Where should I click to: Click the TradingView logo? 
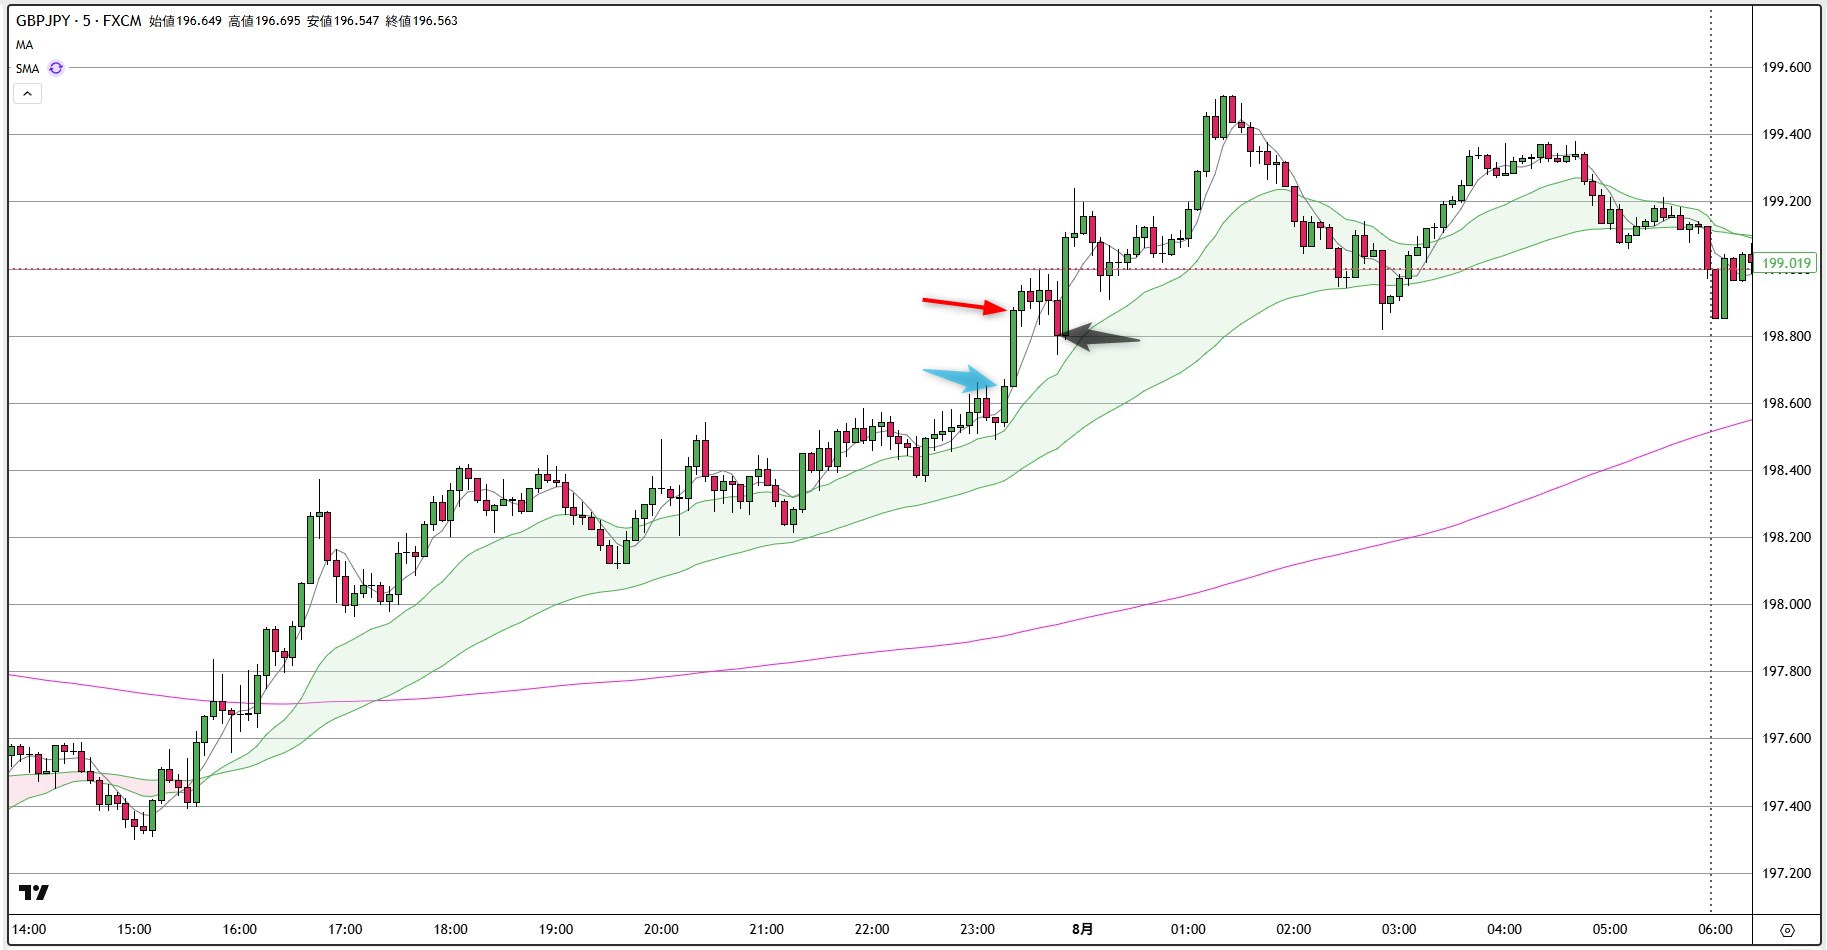point(34,892)
